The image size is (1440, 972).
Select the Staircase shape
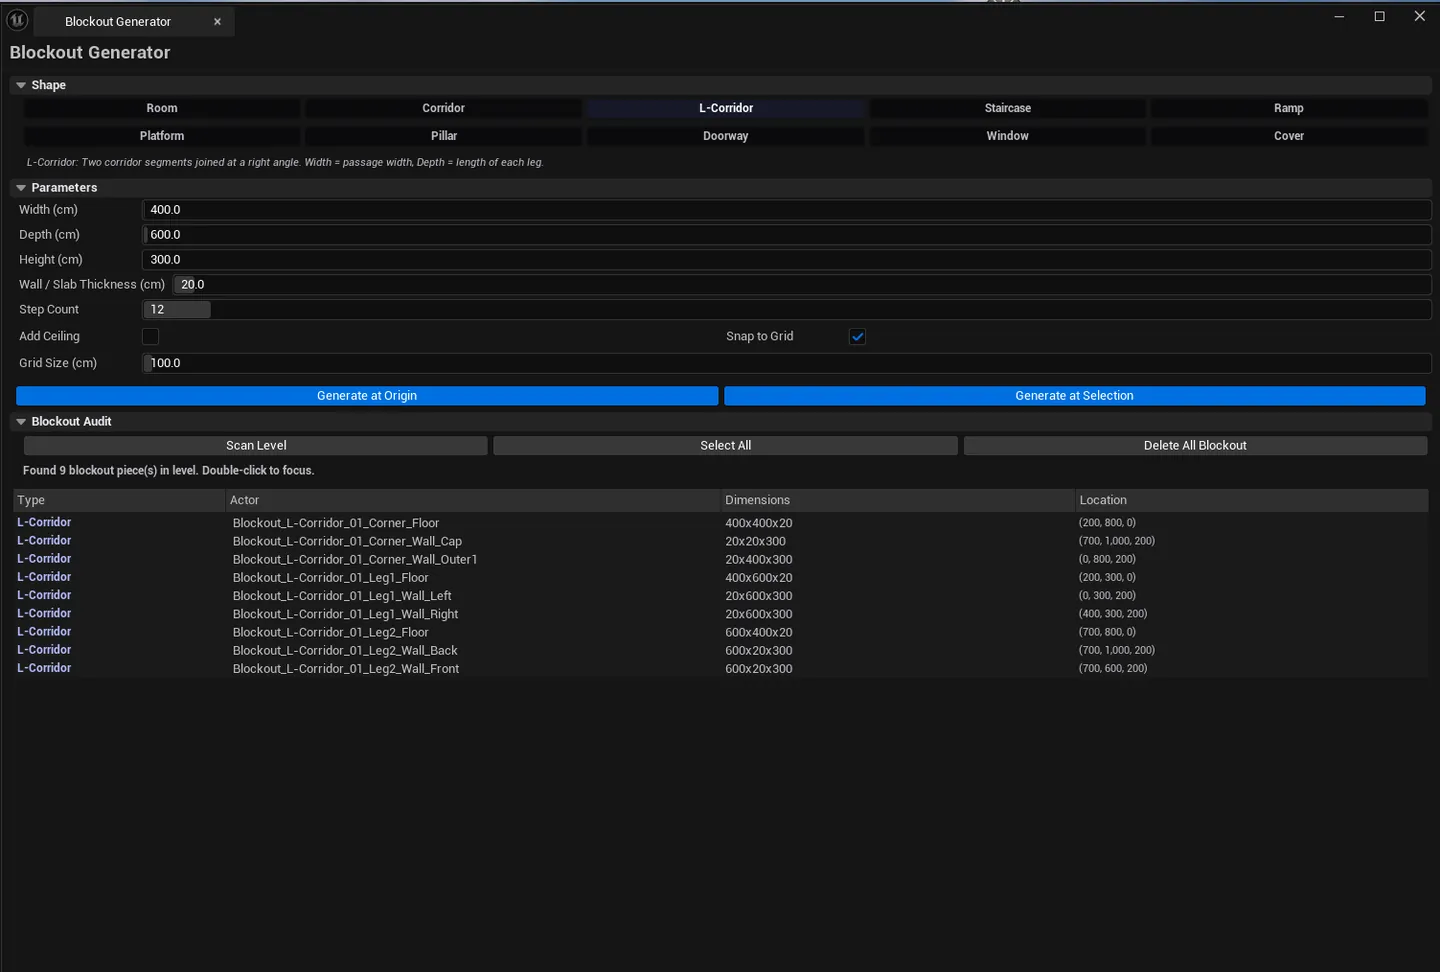[1008, 108]
